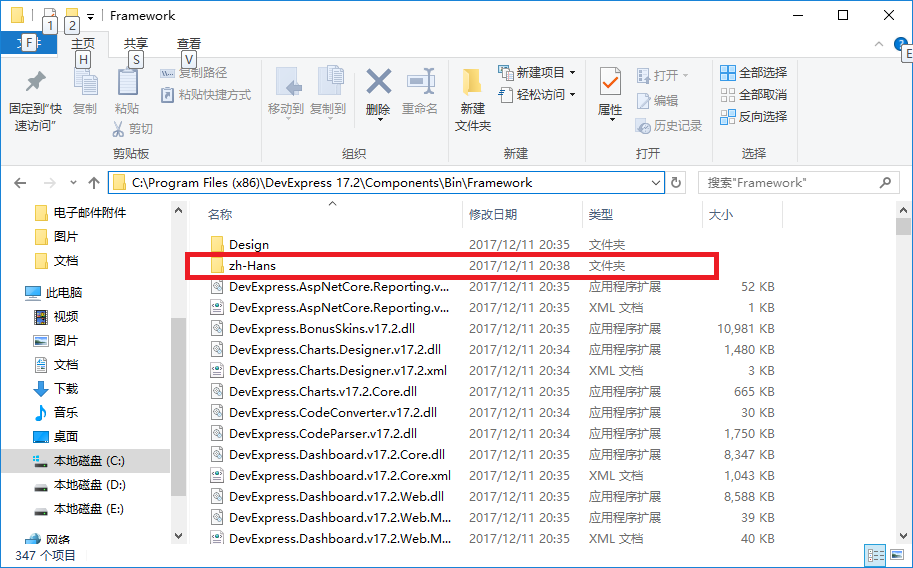Select the Home (主页) ribbon tab

click(x=83, y=44)
